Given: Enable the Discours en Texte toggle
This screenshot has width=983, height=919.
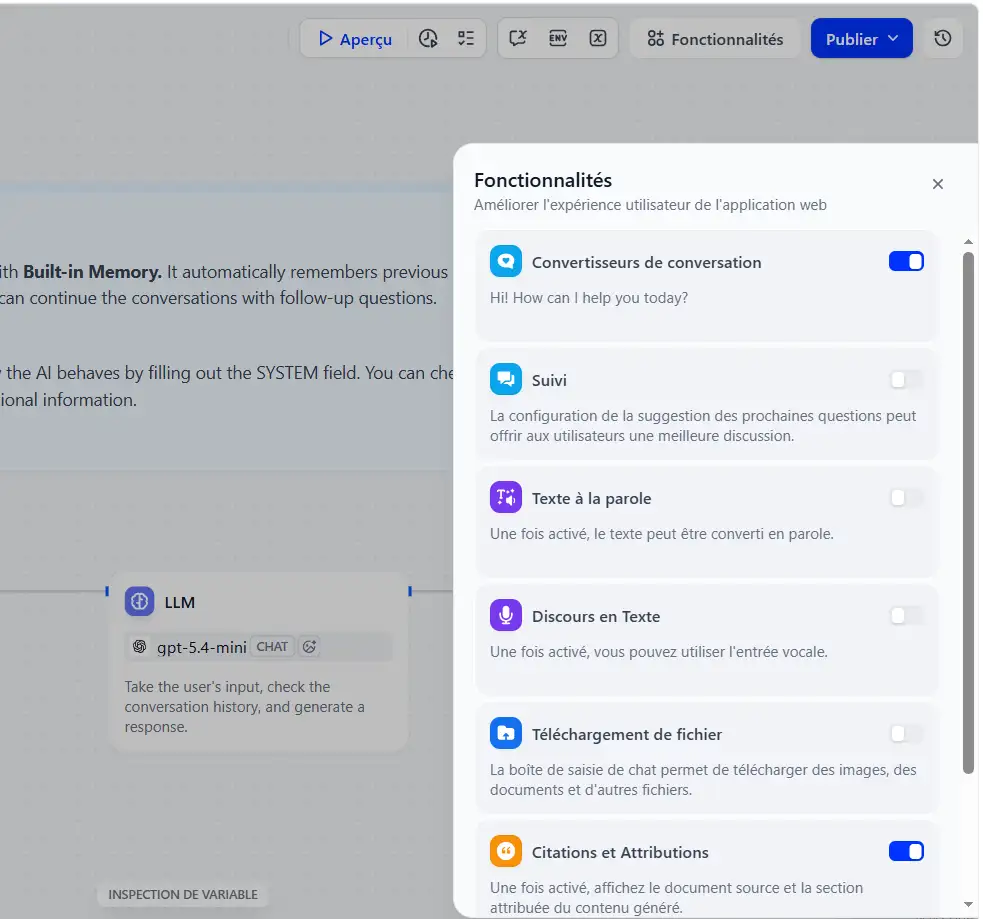Looking at the screenshot, I should pos(906,616).
